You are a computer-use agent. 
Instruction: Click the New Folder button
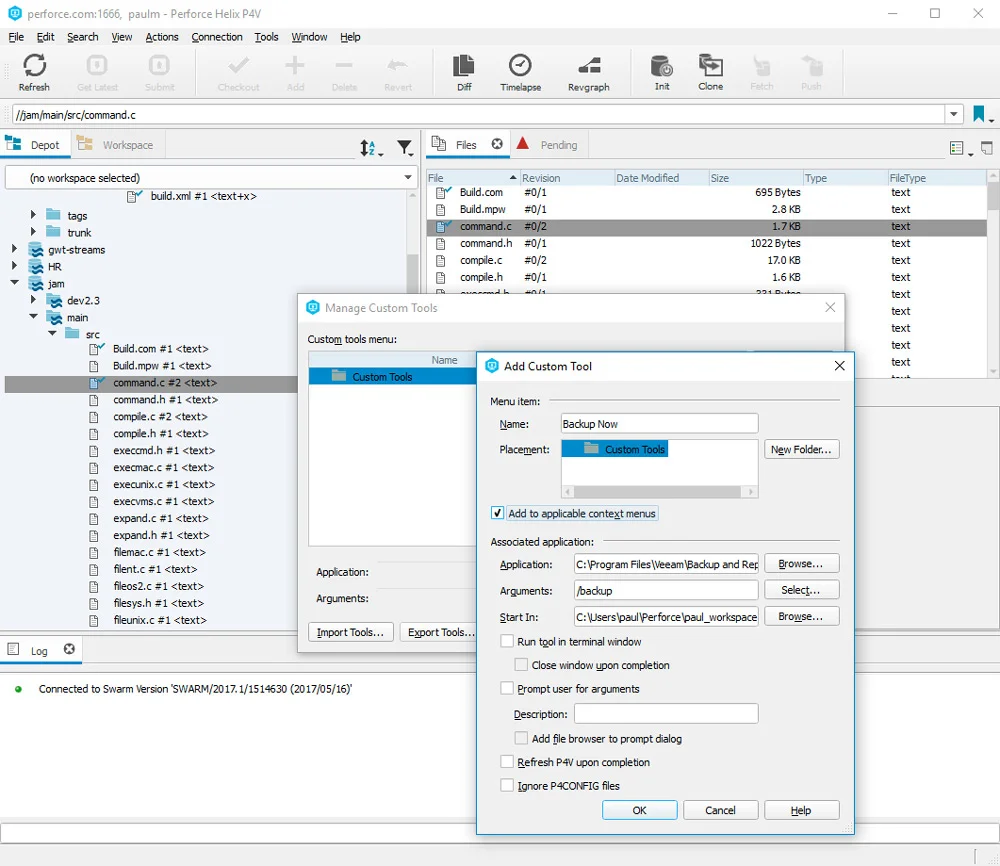(801, 449)
